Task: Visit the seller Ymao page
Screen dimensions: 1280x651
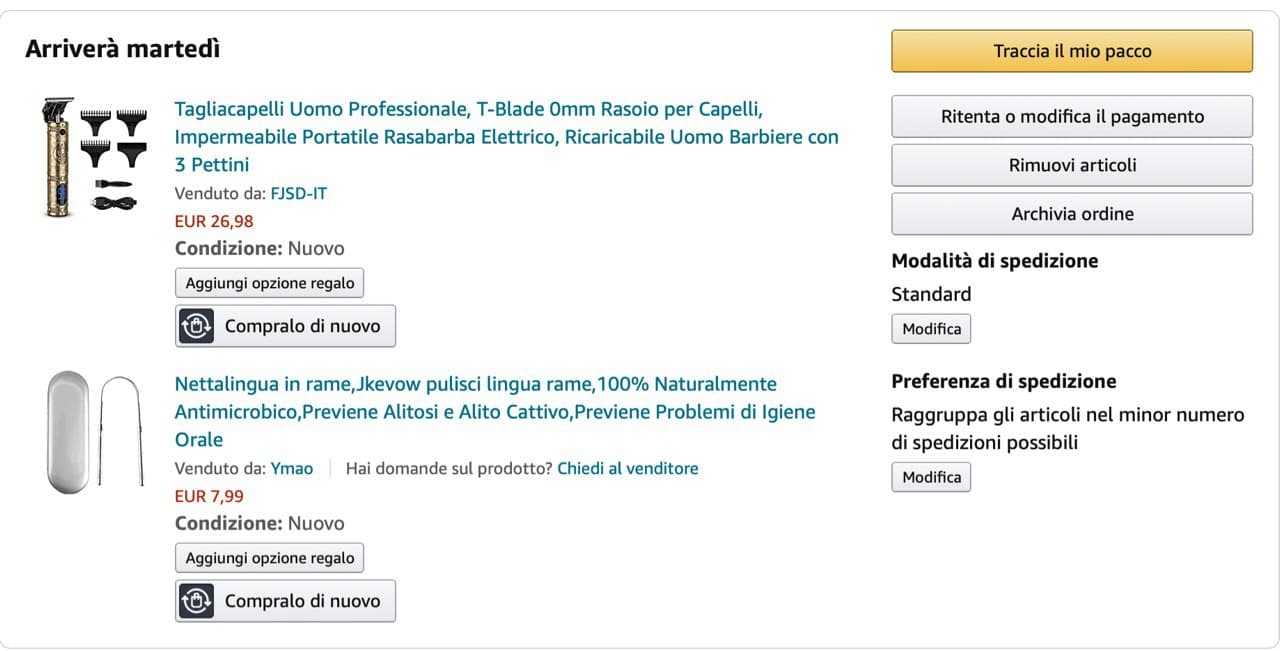Action: click(x=291, y=468)
